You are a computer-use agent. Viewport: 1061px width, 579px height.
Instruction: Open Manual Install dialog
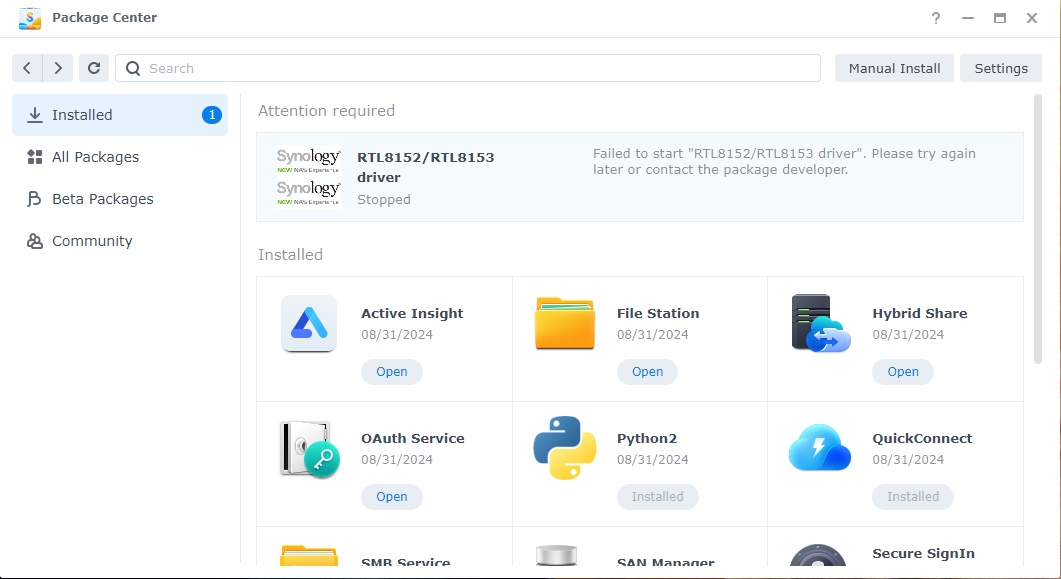click(894, 68)
